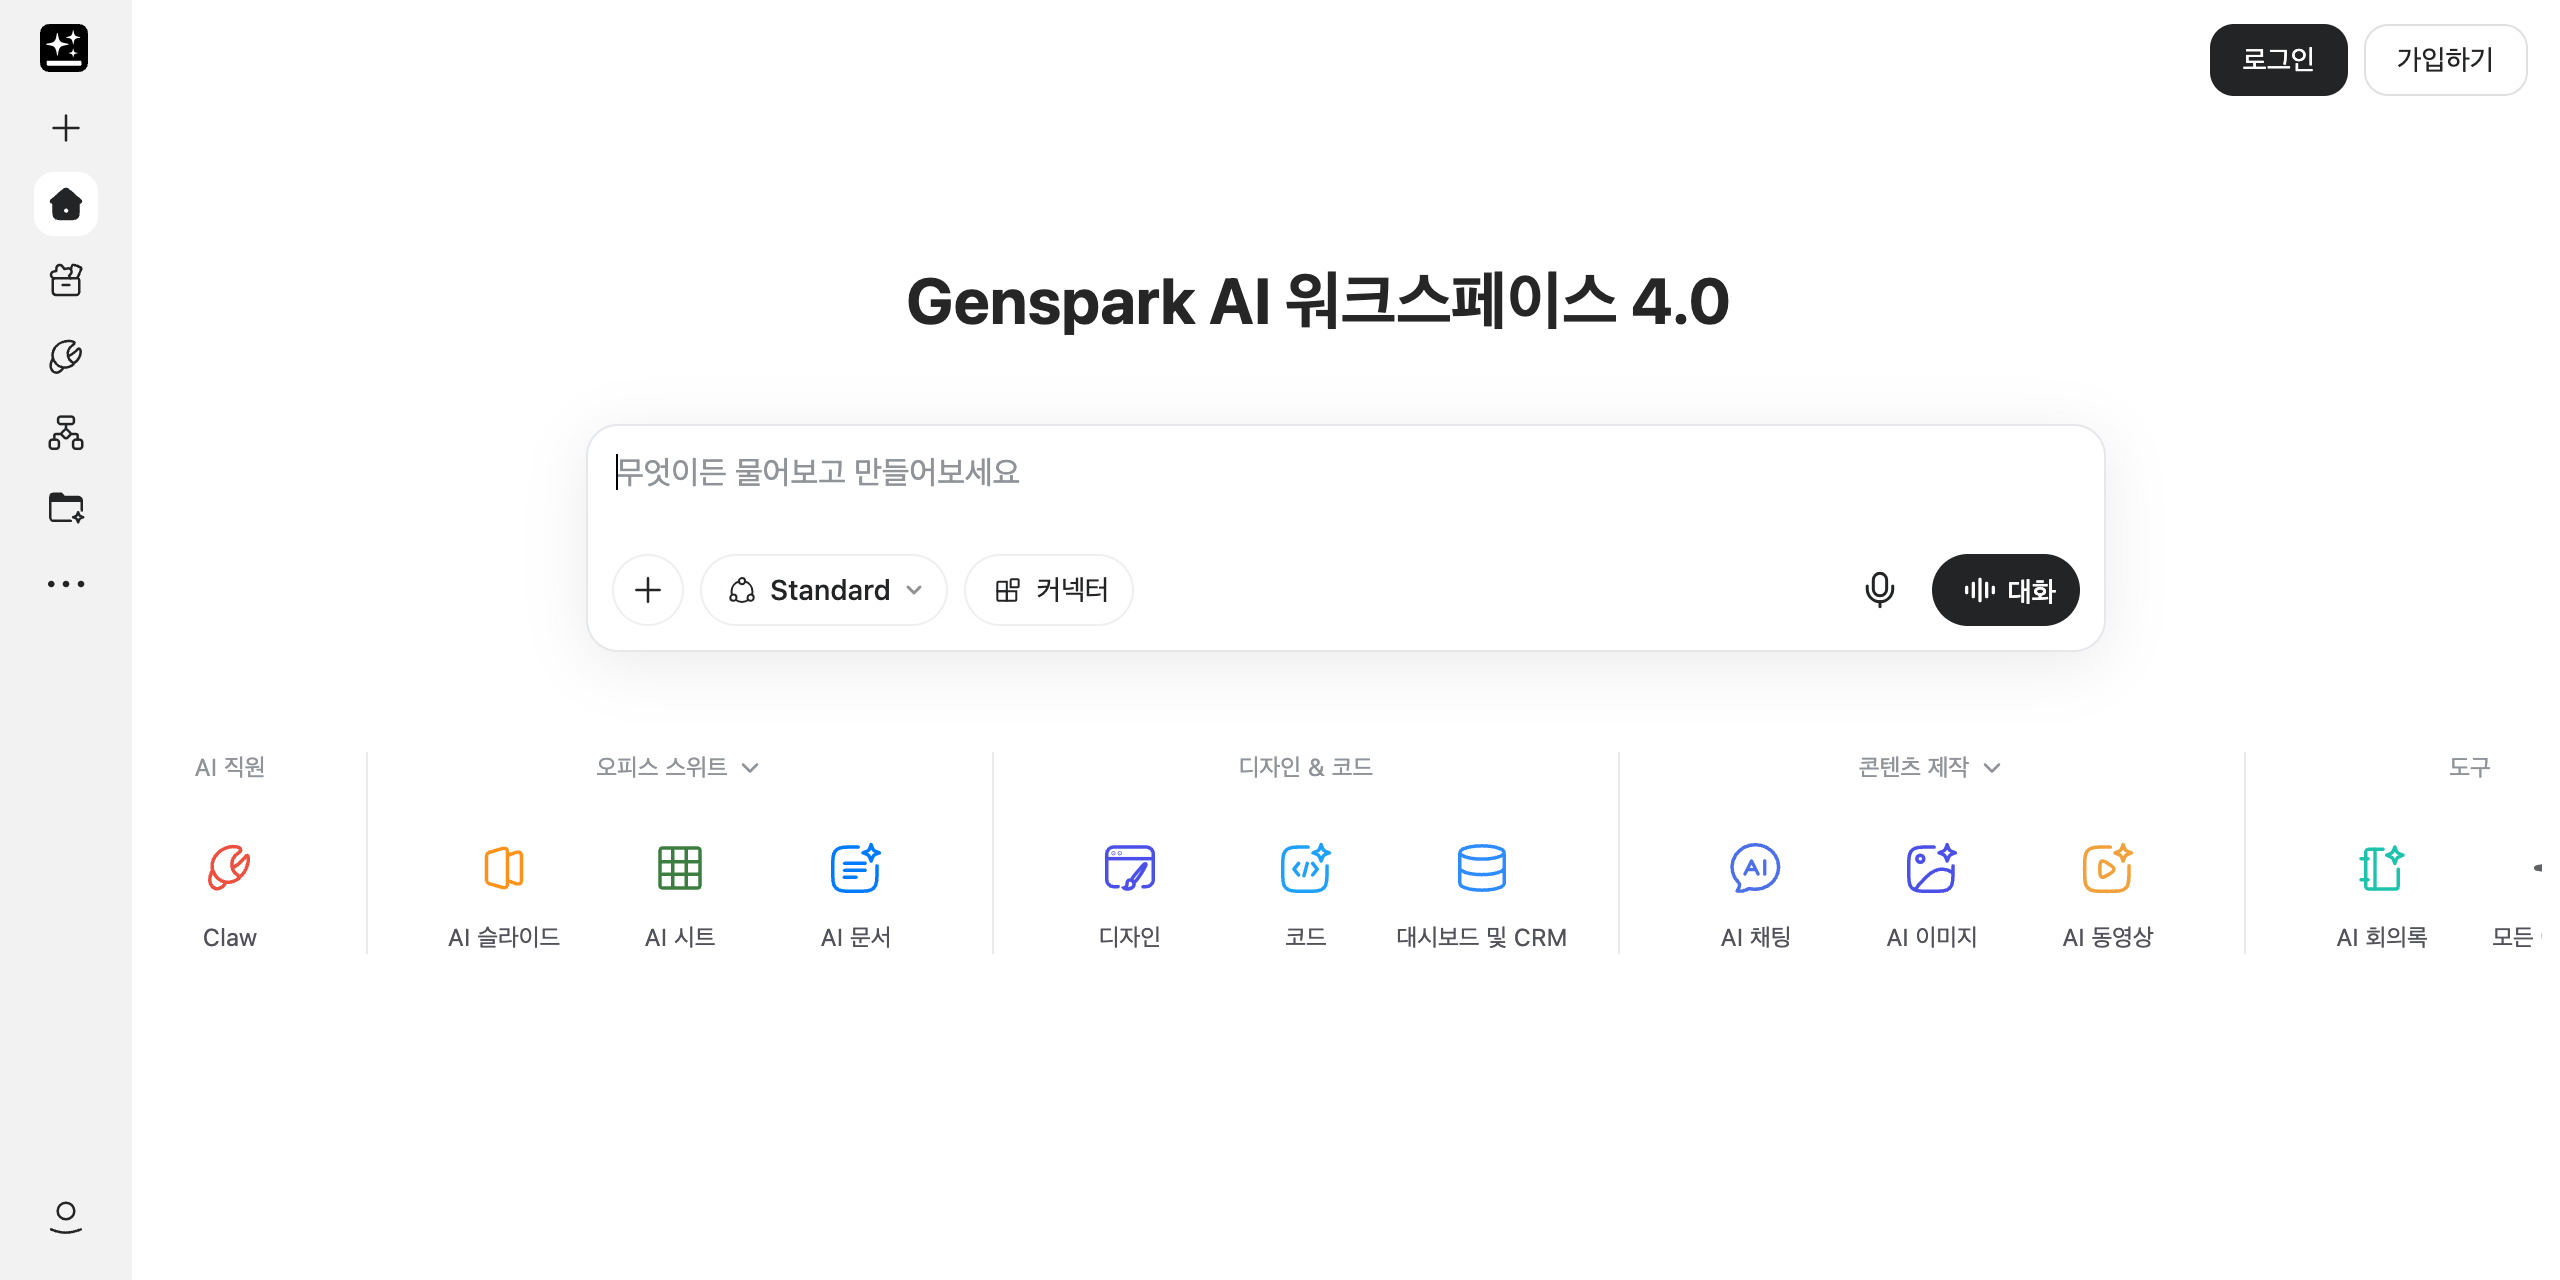This screenshot has height=1280, width=2560.
Task: Open 대시보드 및 CRM tool
Action: pos(1482,895)
